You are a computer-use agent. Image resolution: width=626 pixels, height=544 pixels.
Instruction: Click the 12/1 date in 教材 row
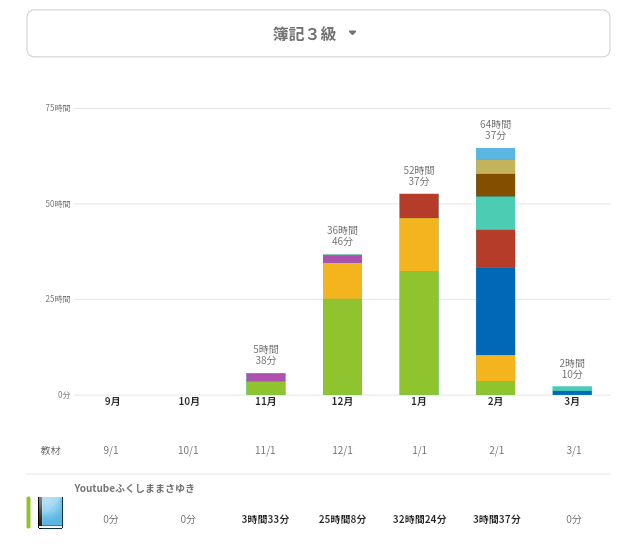click(342, 450)
